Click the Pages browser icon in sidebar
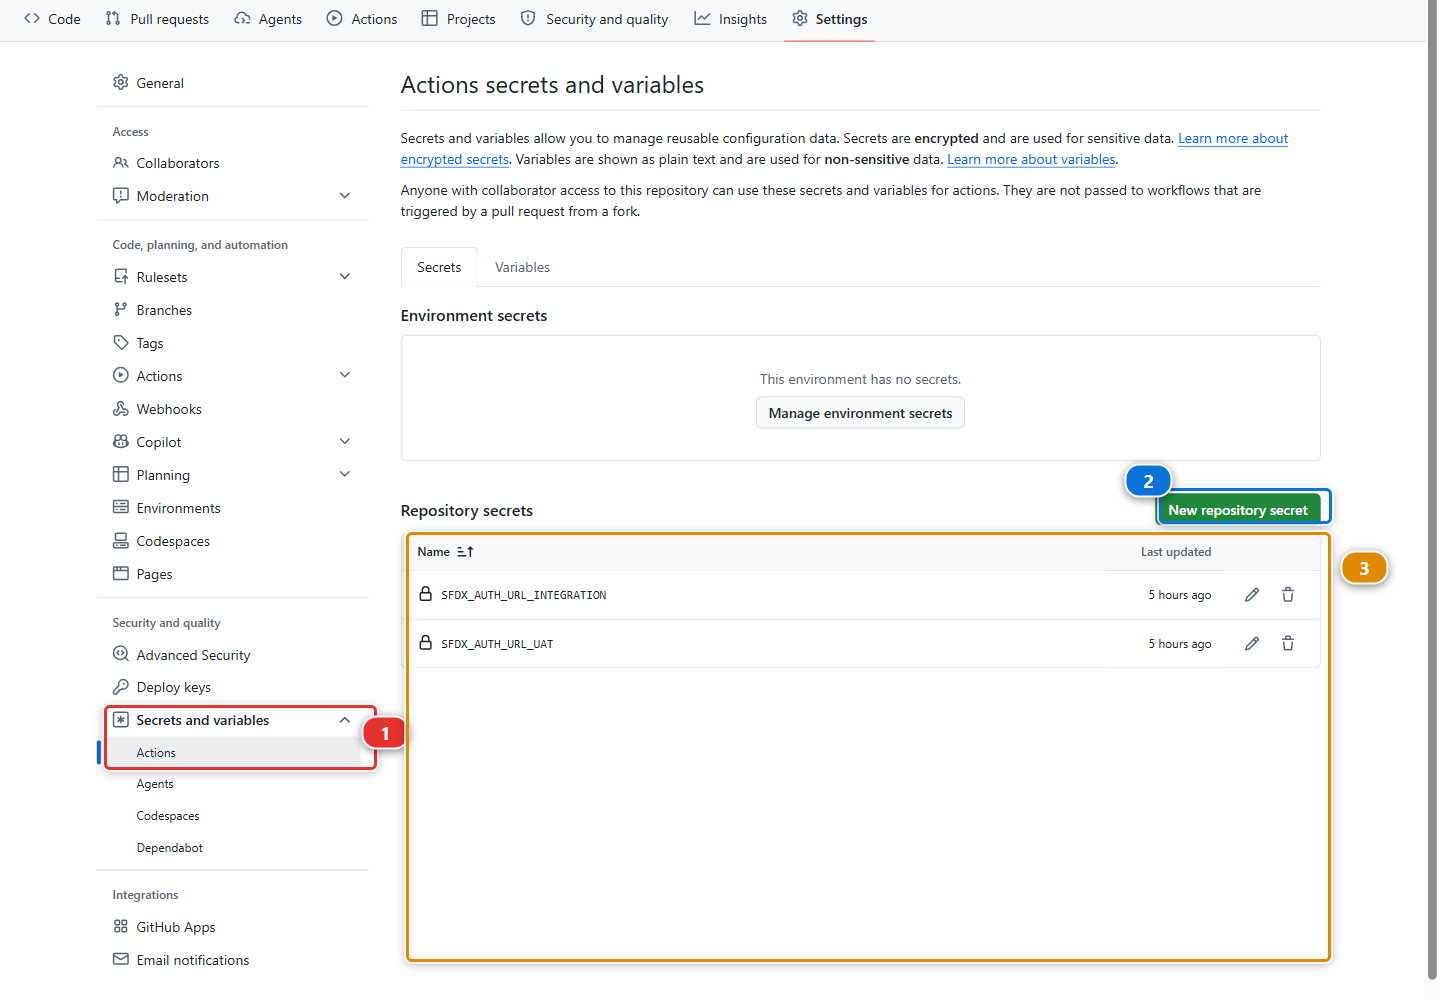The image size is (1440, 1000). (x=121, y=574)
